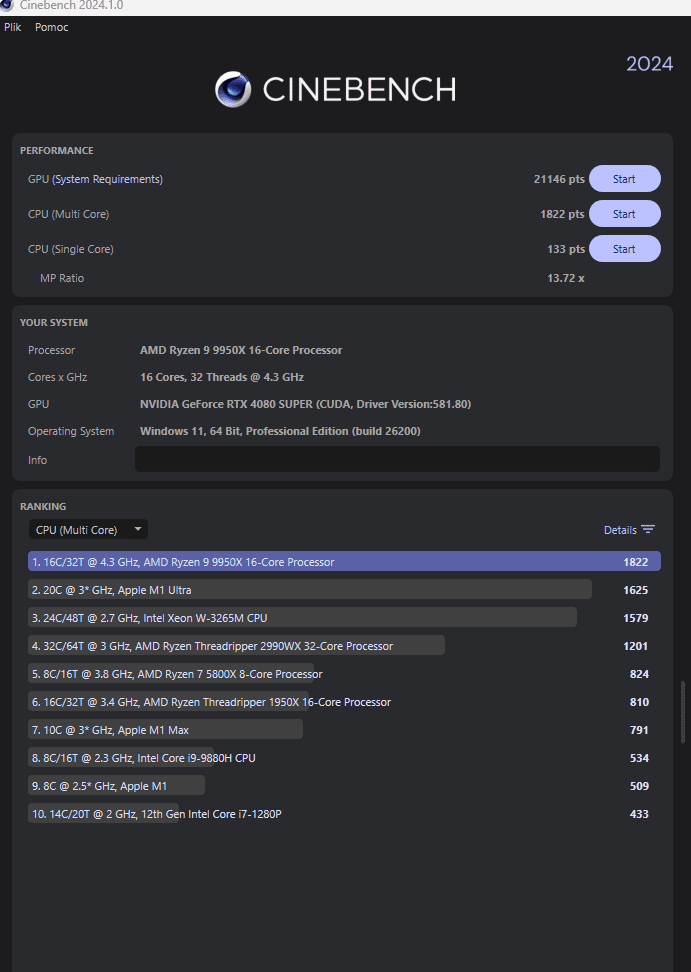
Task: Click the Windows 11 operating system text
Action: [x=280, y=431]
